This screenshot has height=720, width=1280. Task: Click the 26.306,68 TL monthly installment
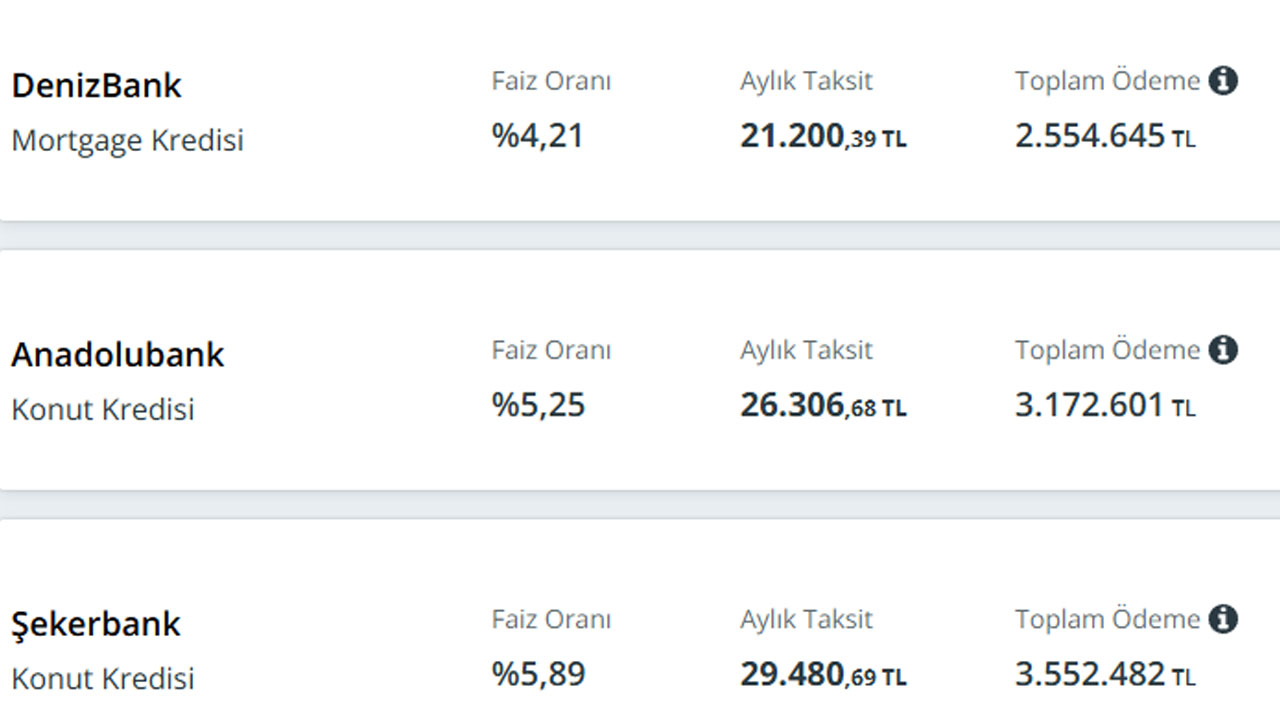click(823, 405)
